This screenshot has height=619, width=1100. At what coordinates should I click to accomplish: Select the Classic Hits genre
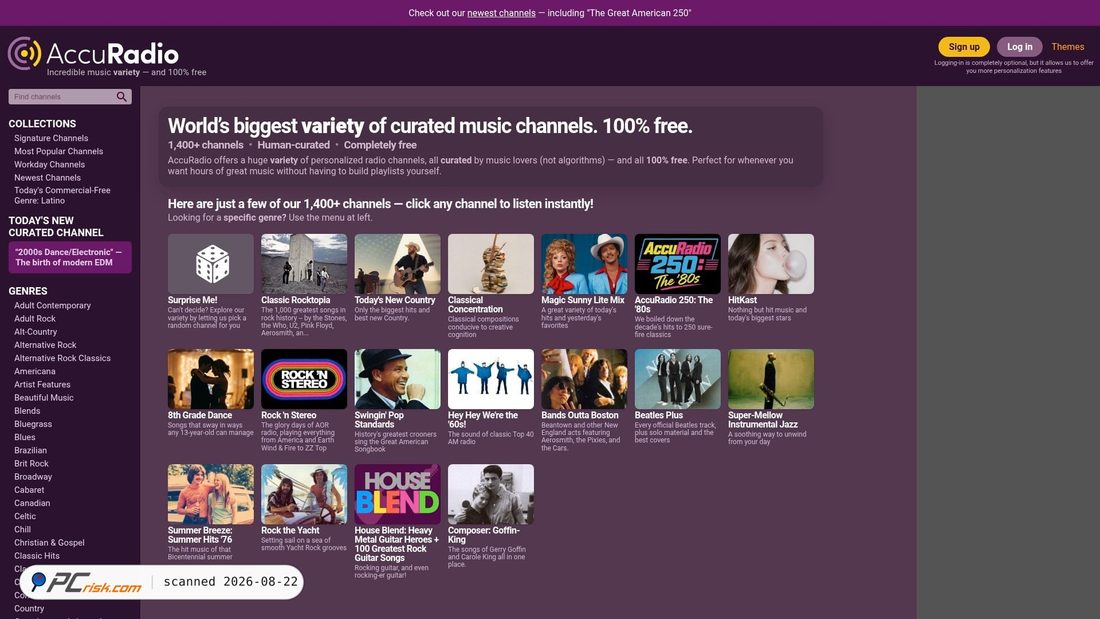(36, 556)
